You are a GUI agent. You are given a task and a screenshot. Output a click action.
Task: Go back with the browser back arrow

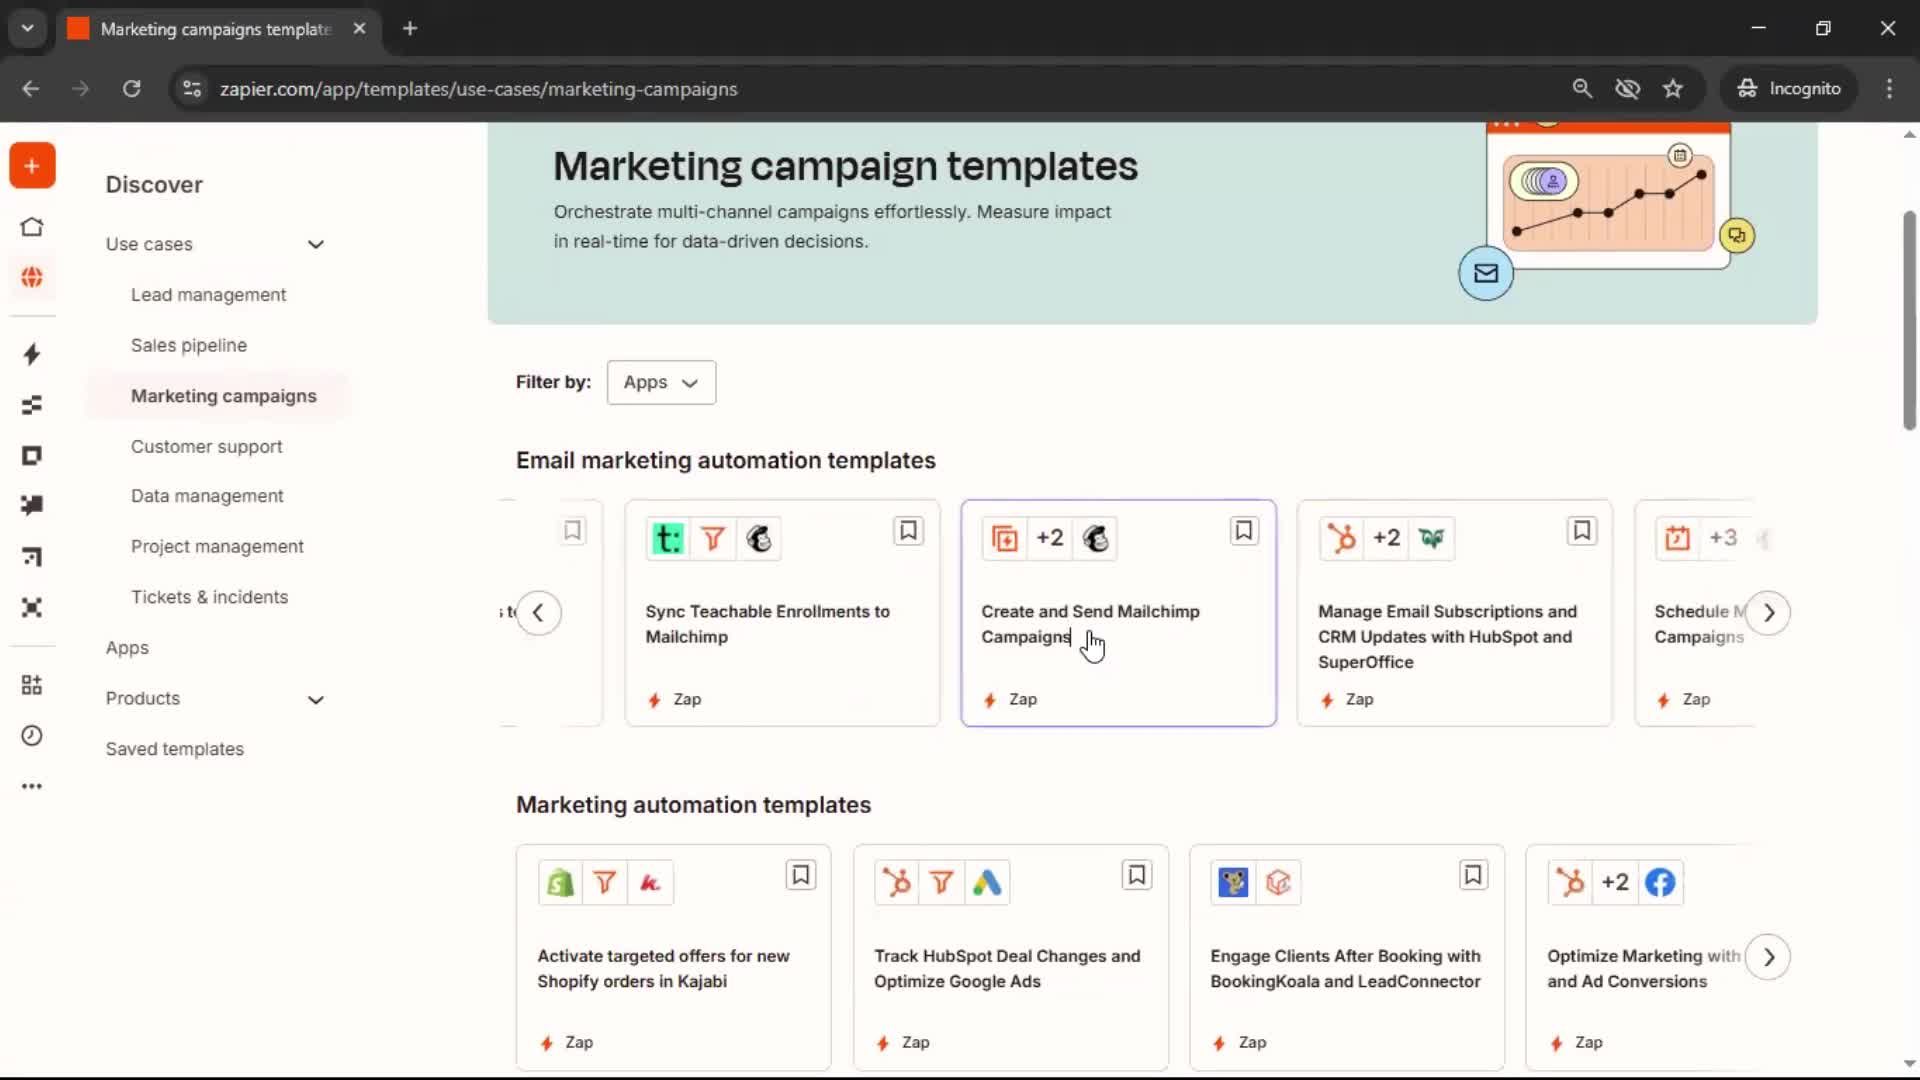tap(31, 88)
